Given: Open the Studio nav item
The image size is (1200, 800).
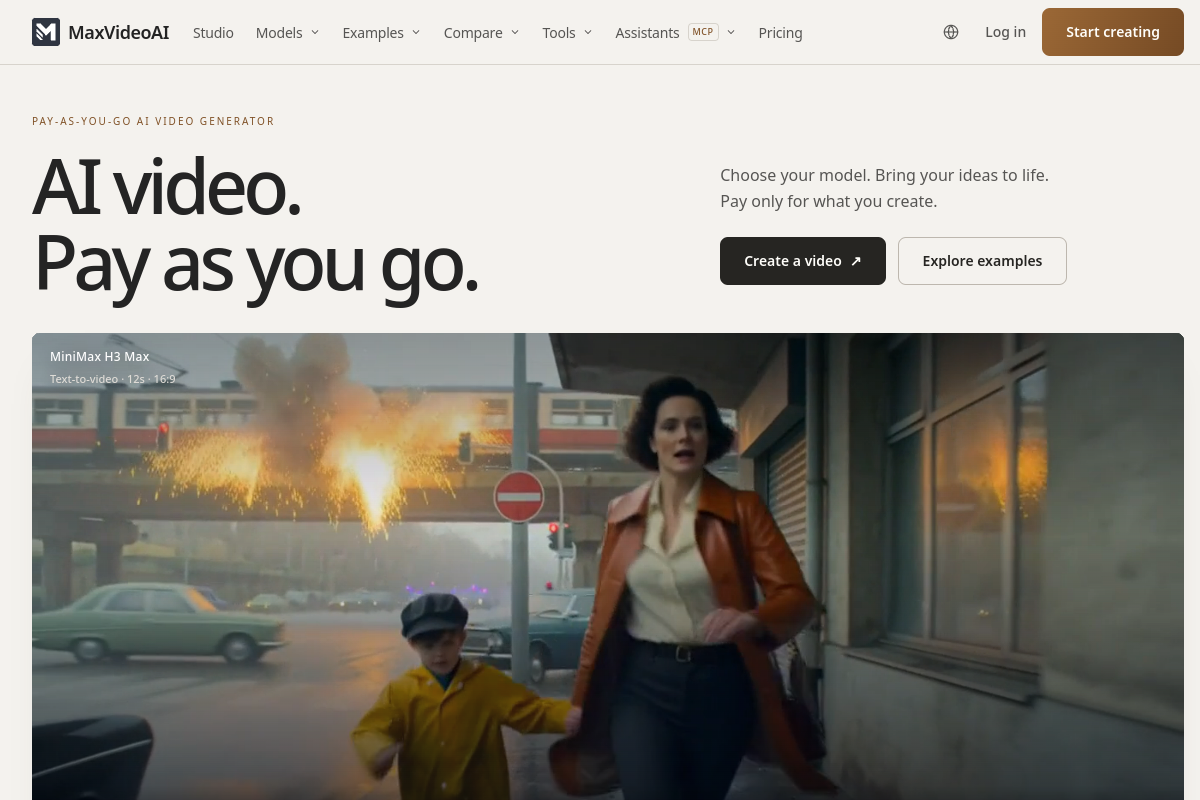Looking at the screenshot, I should coord(213,33).
